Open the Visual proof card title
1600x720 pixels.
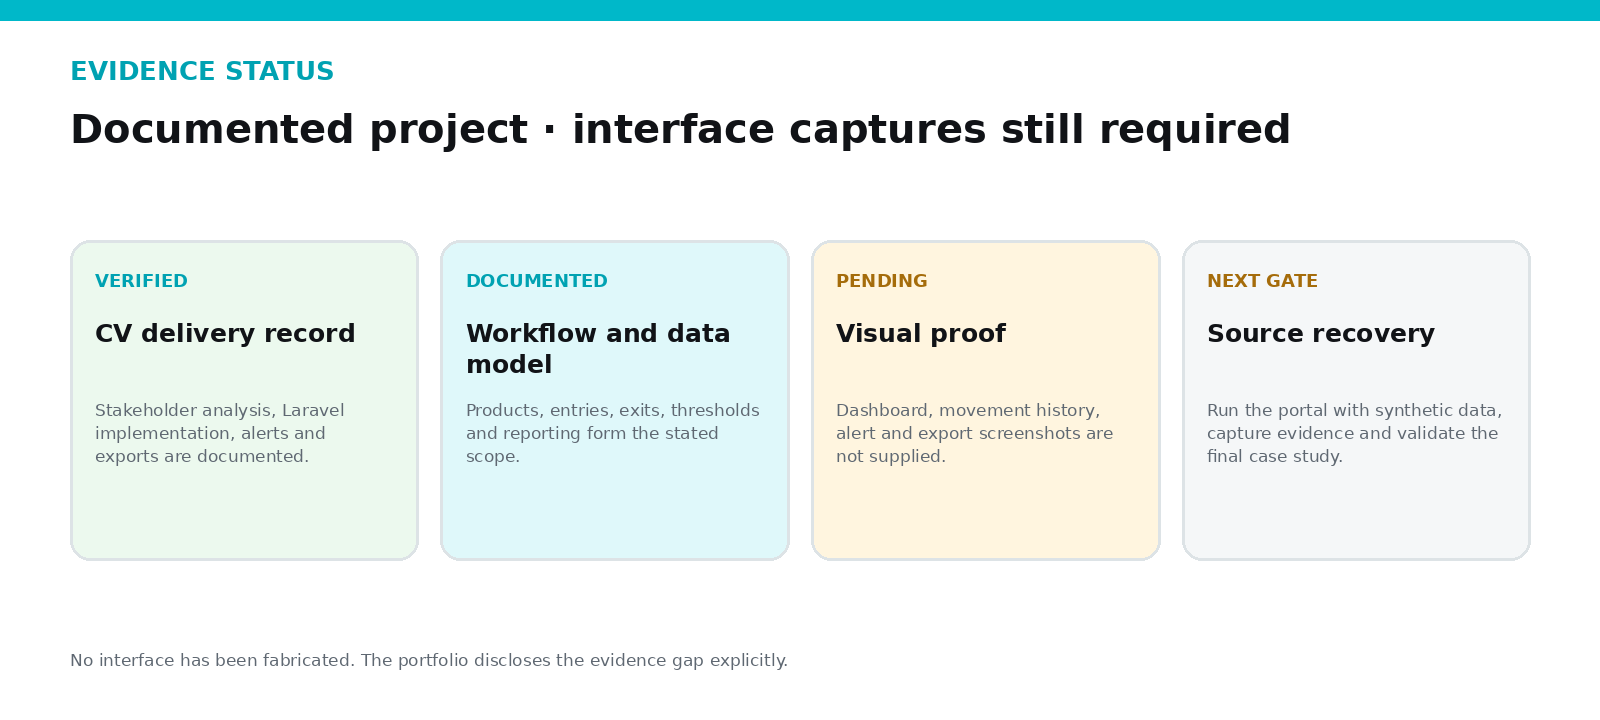[x=921, y=334]
